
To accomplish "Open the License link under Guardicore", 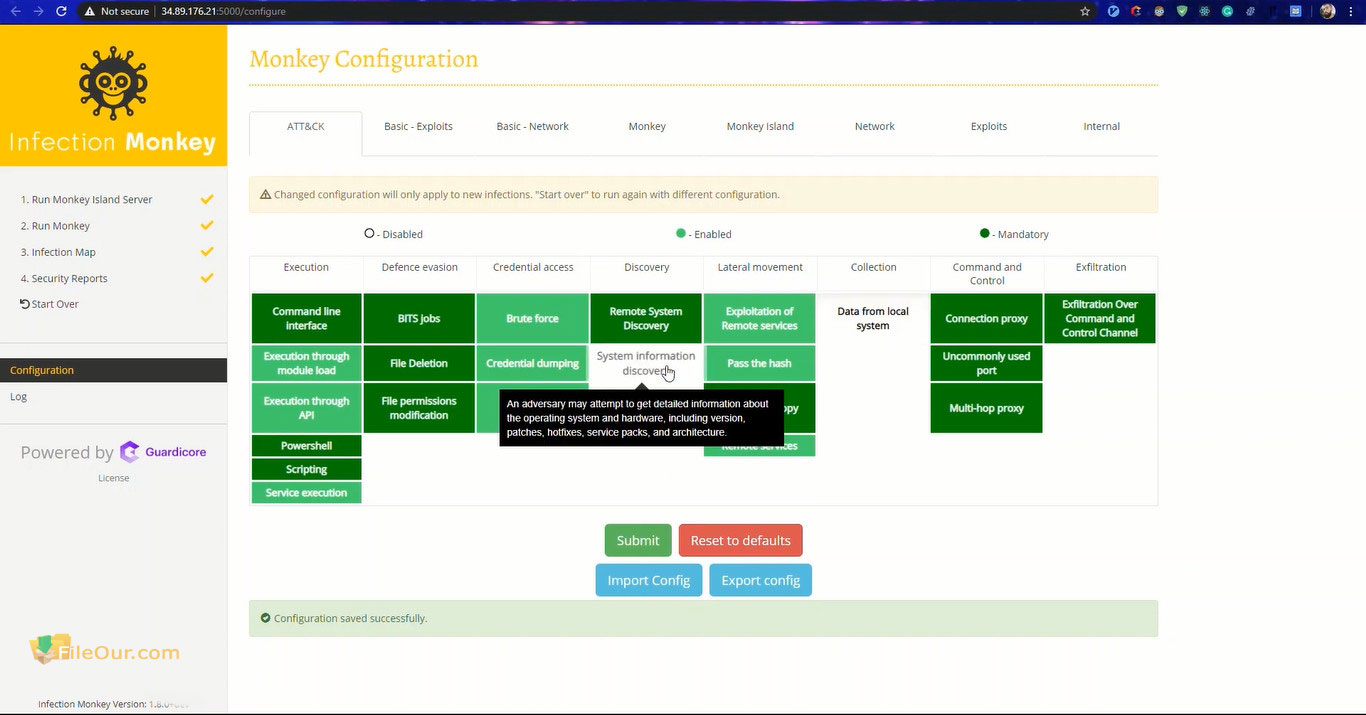I will coord(113,478).
